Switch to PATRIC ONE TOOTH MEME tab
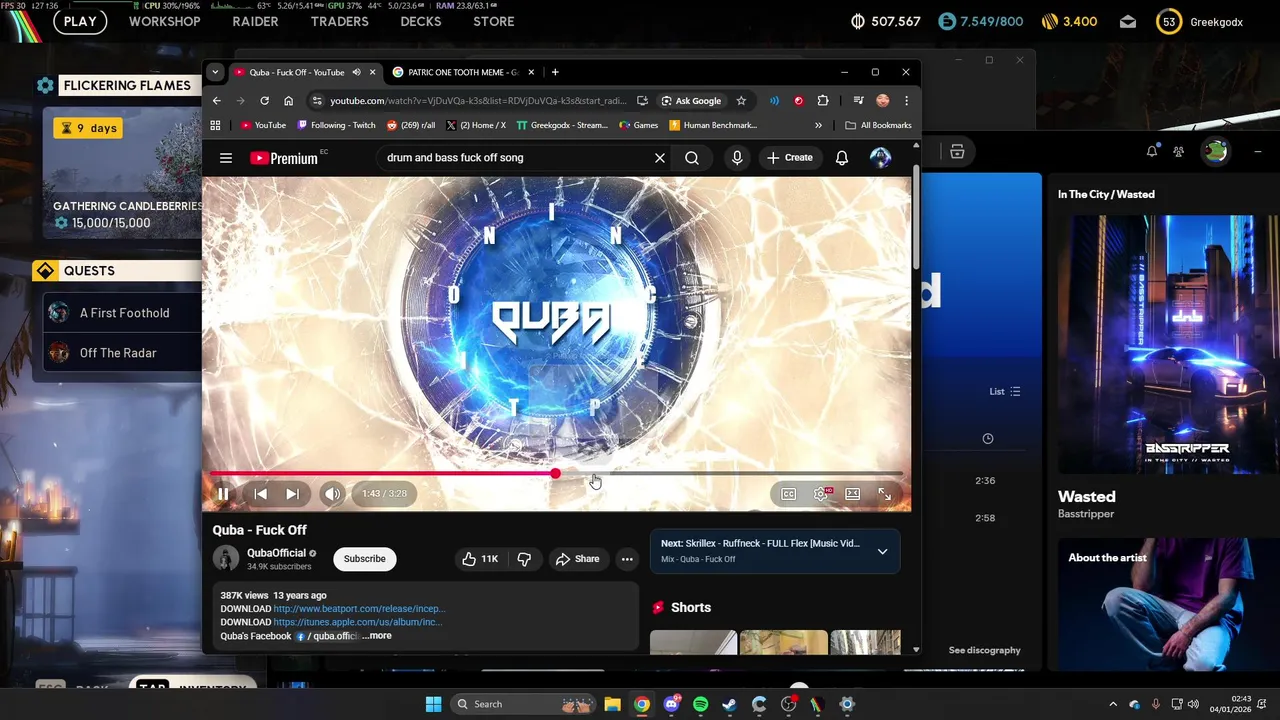Screen dimensions: 1280x720 (x=463, y=72)
